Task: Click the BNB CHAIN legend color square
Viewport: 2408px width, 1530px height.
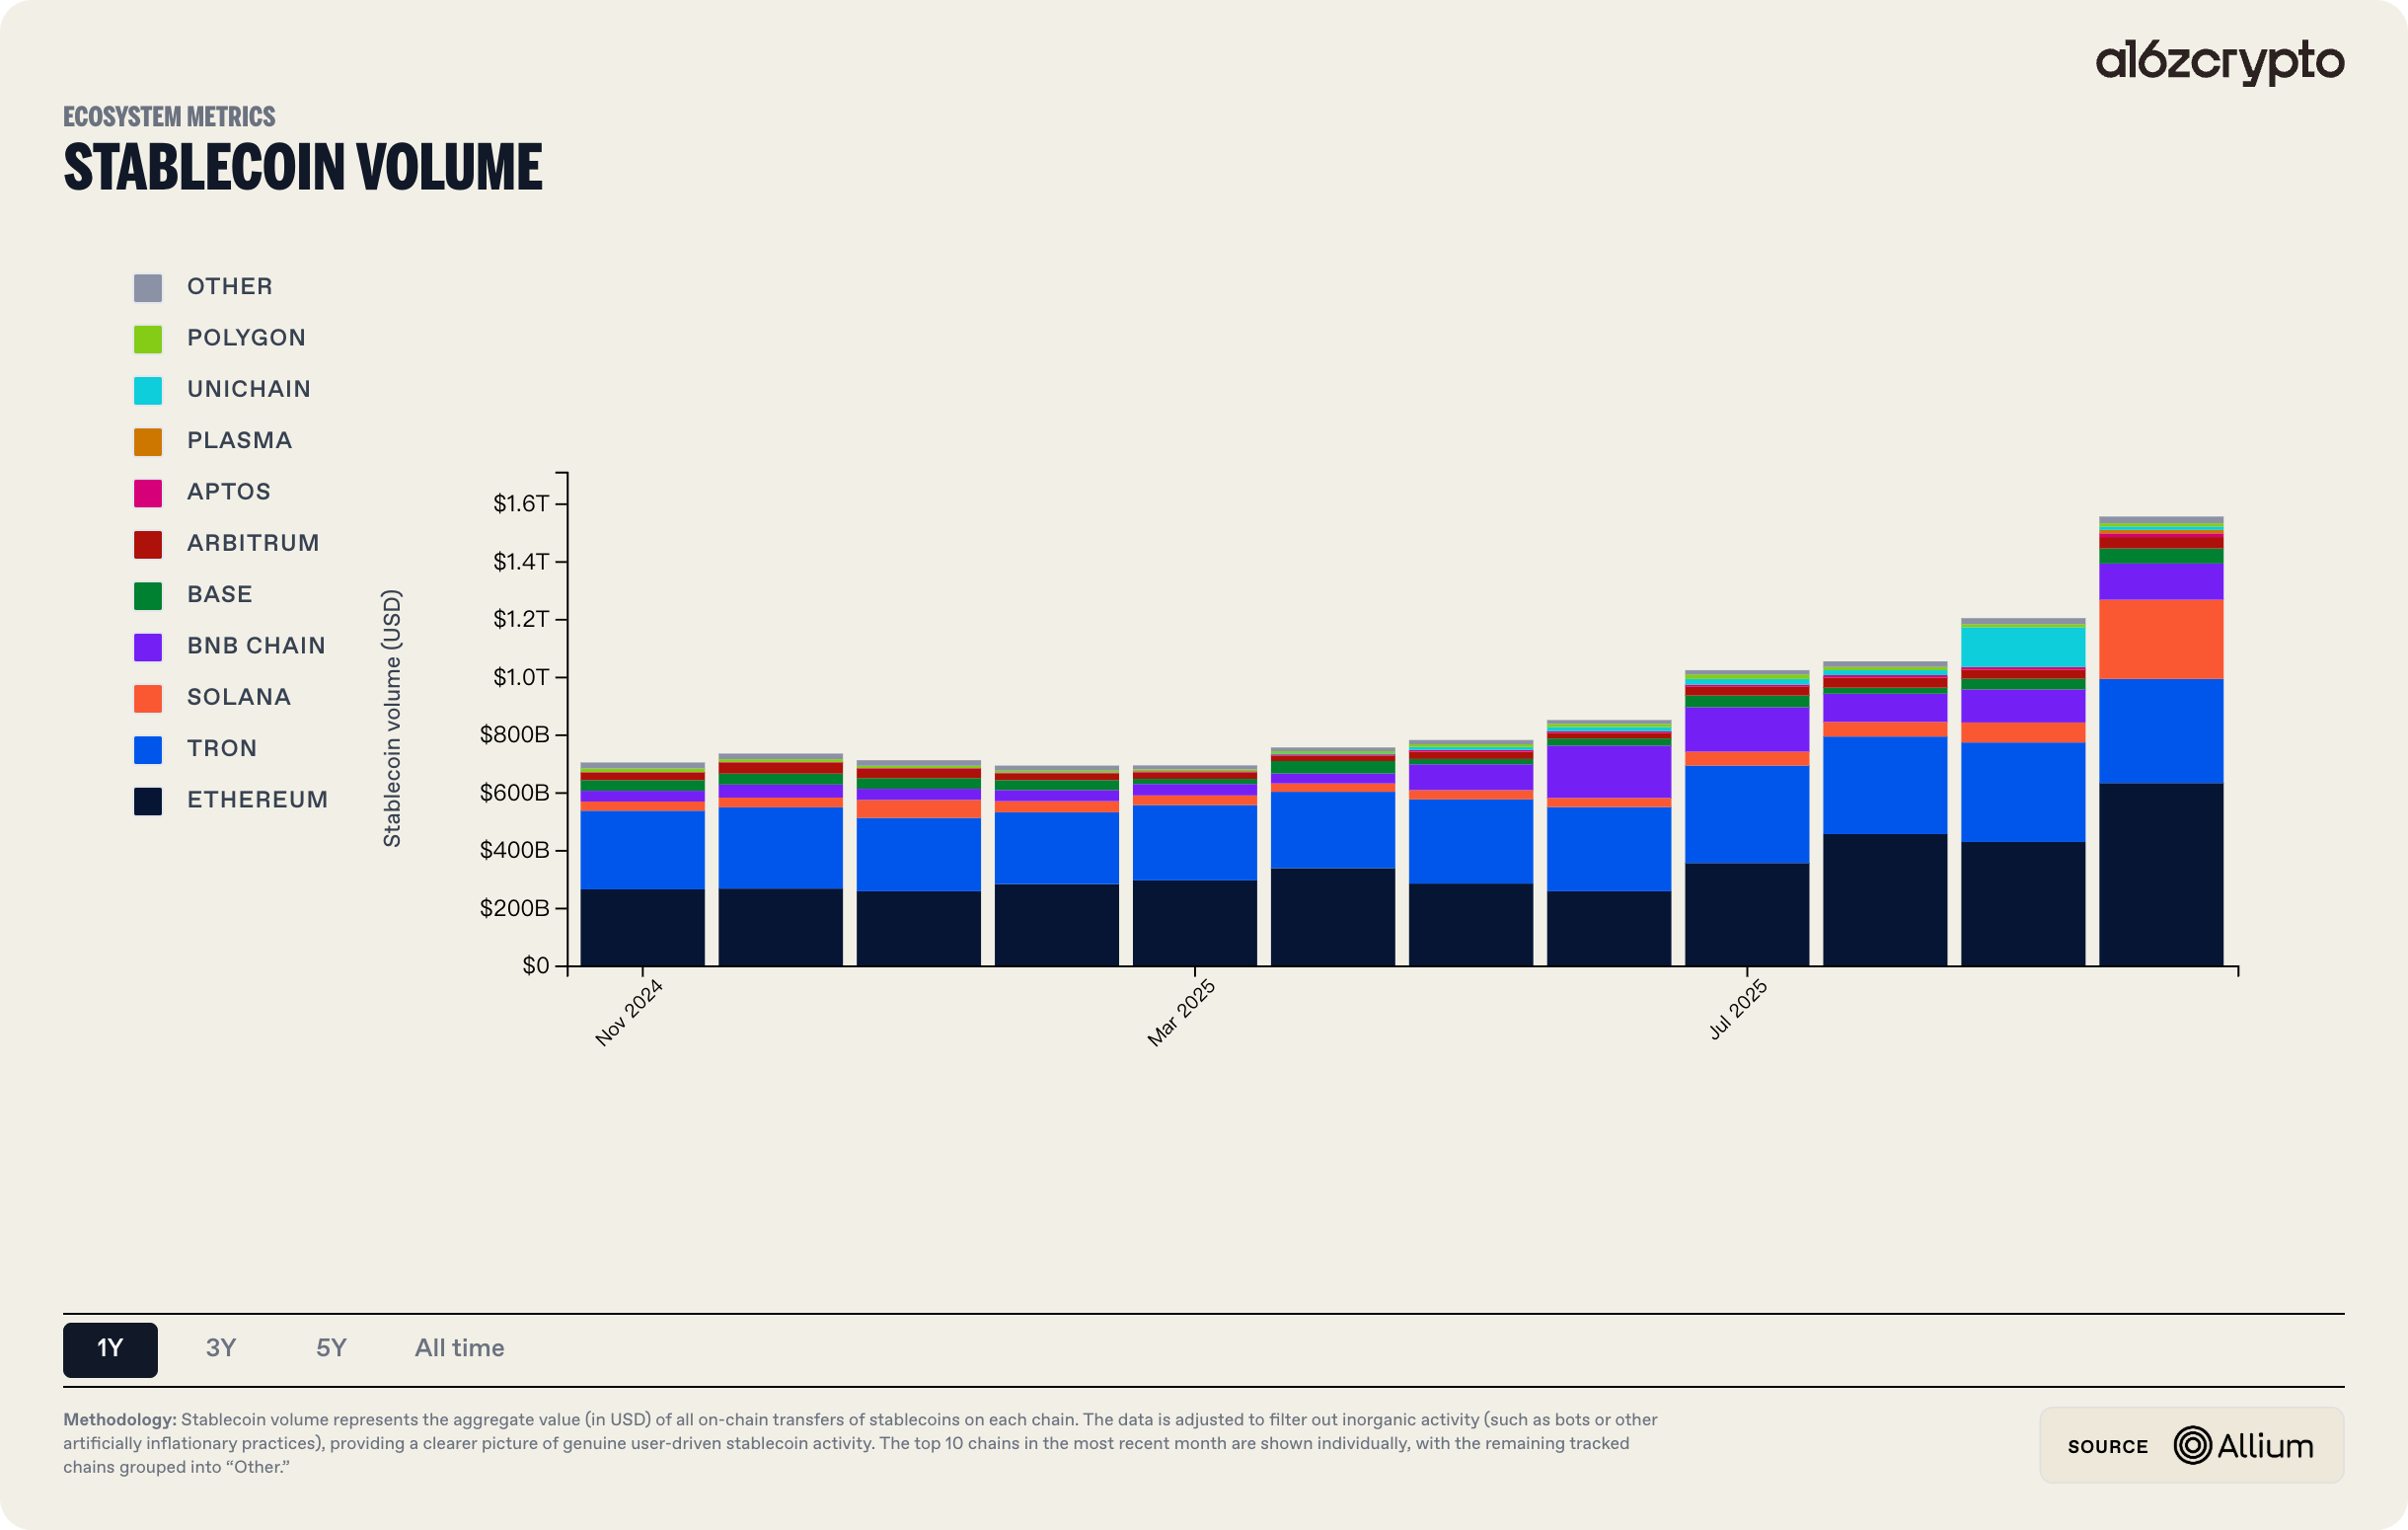Action: (148, 645)
